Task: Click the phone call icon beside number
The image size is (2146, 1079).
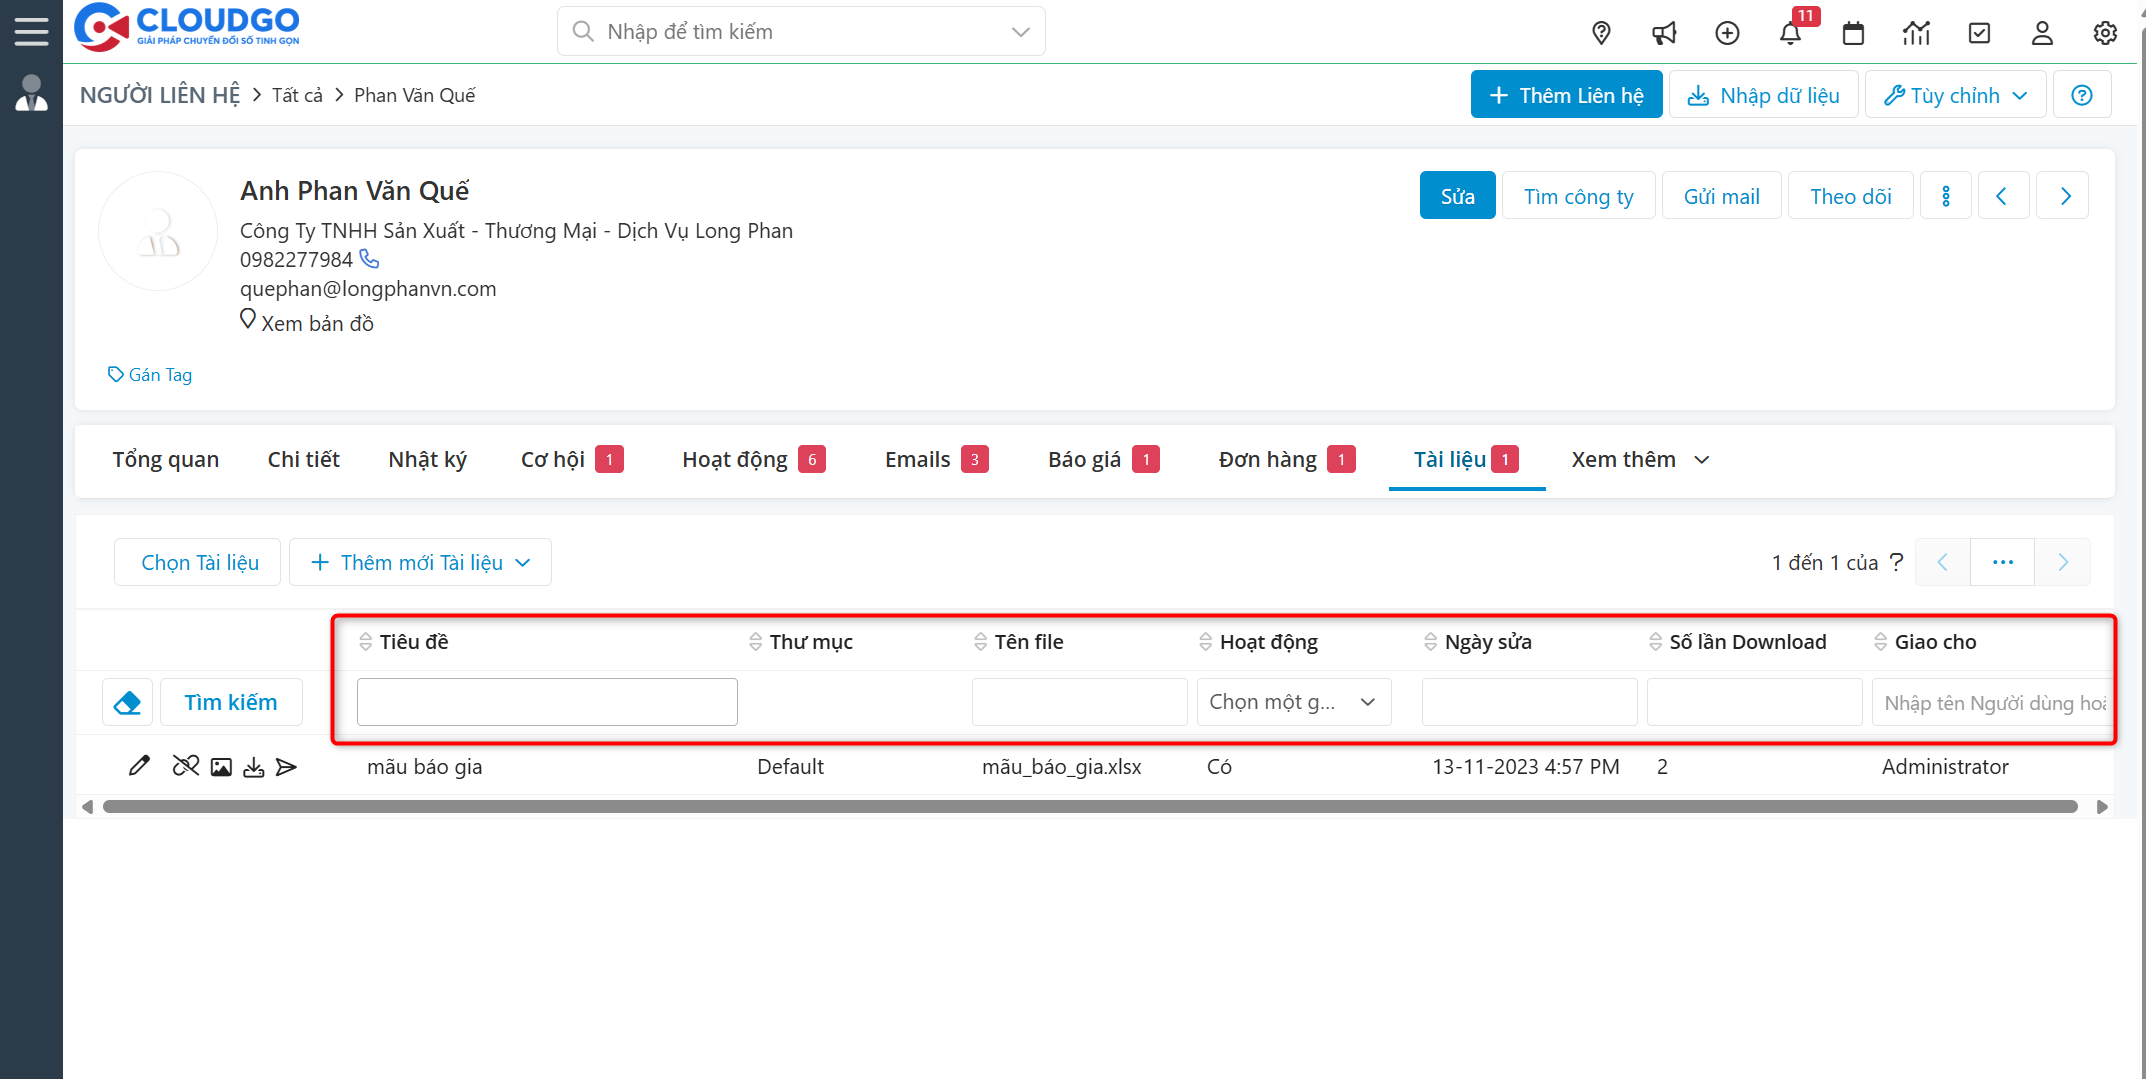Action: pyautogui.click(x=370, y=259)
